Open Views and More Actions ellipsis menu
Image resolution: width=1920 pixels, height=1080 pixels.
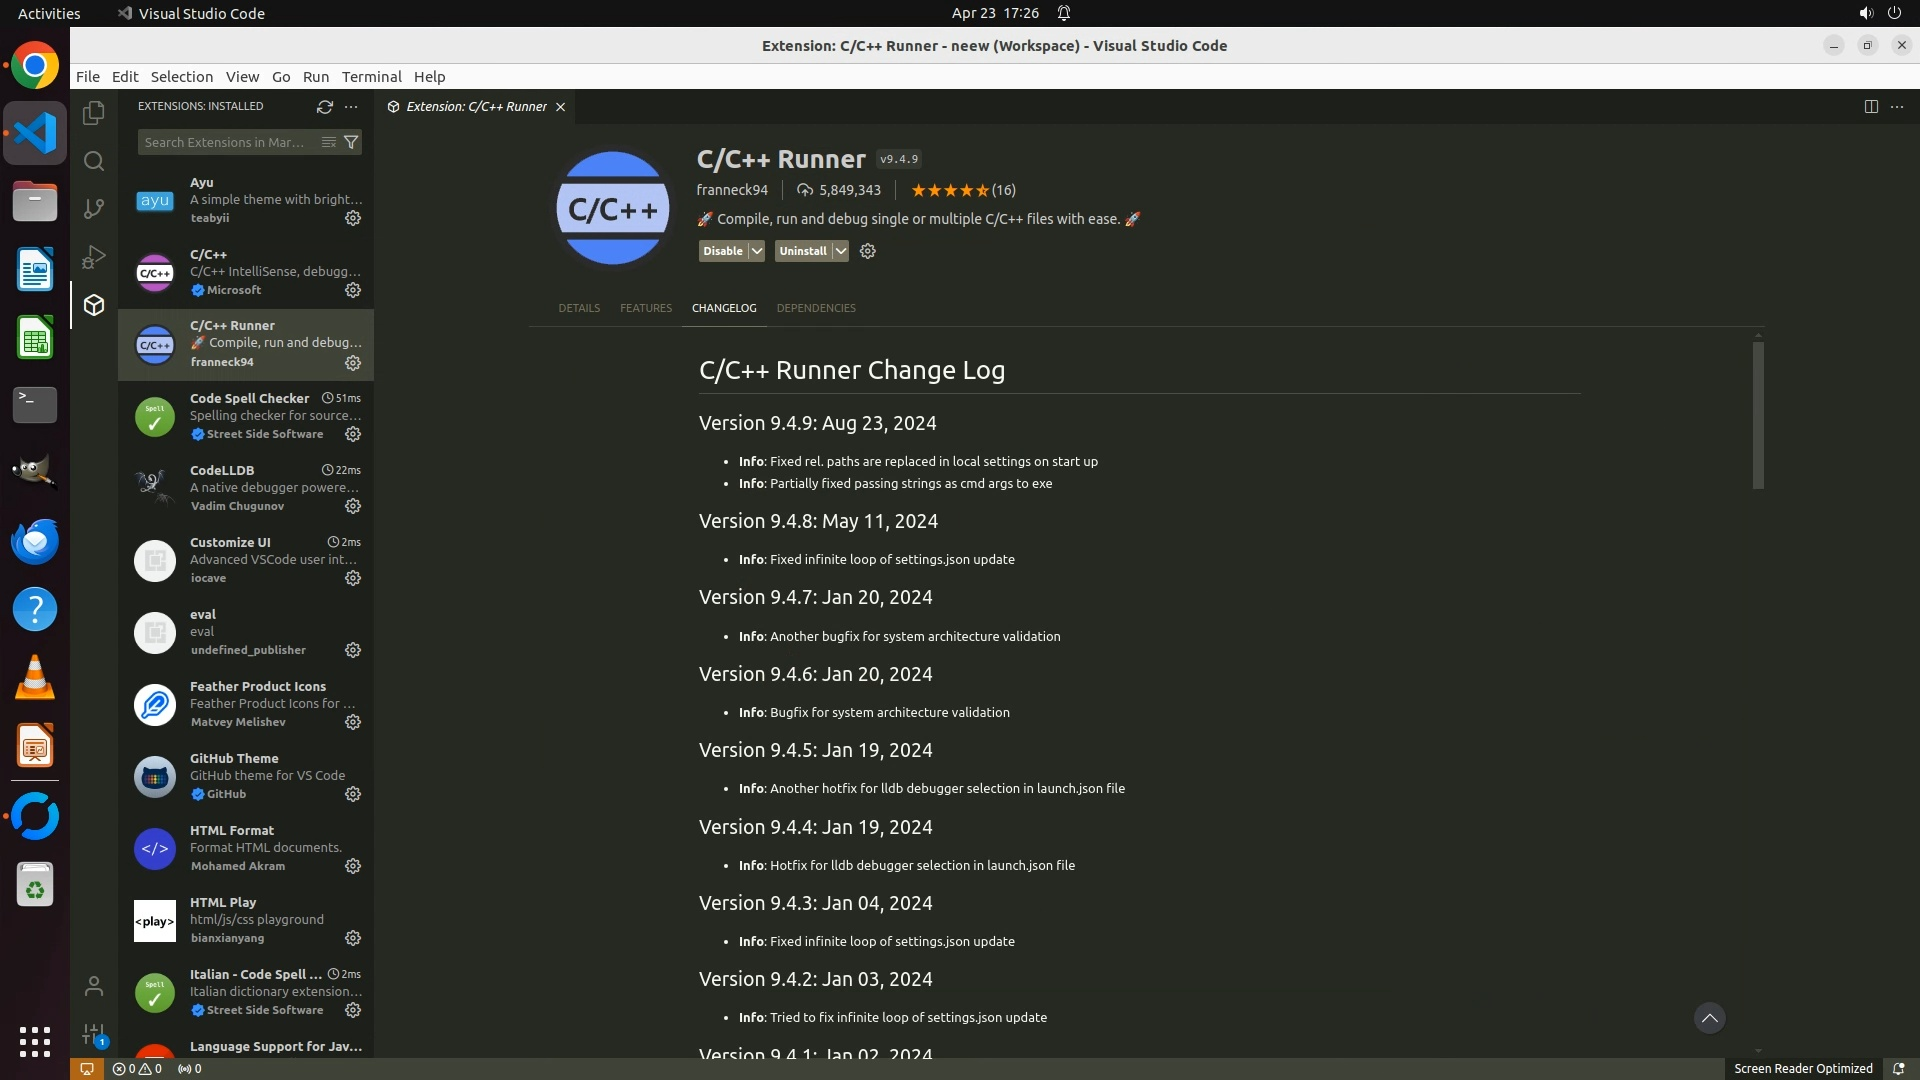(x=351, y=106)
